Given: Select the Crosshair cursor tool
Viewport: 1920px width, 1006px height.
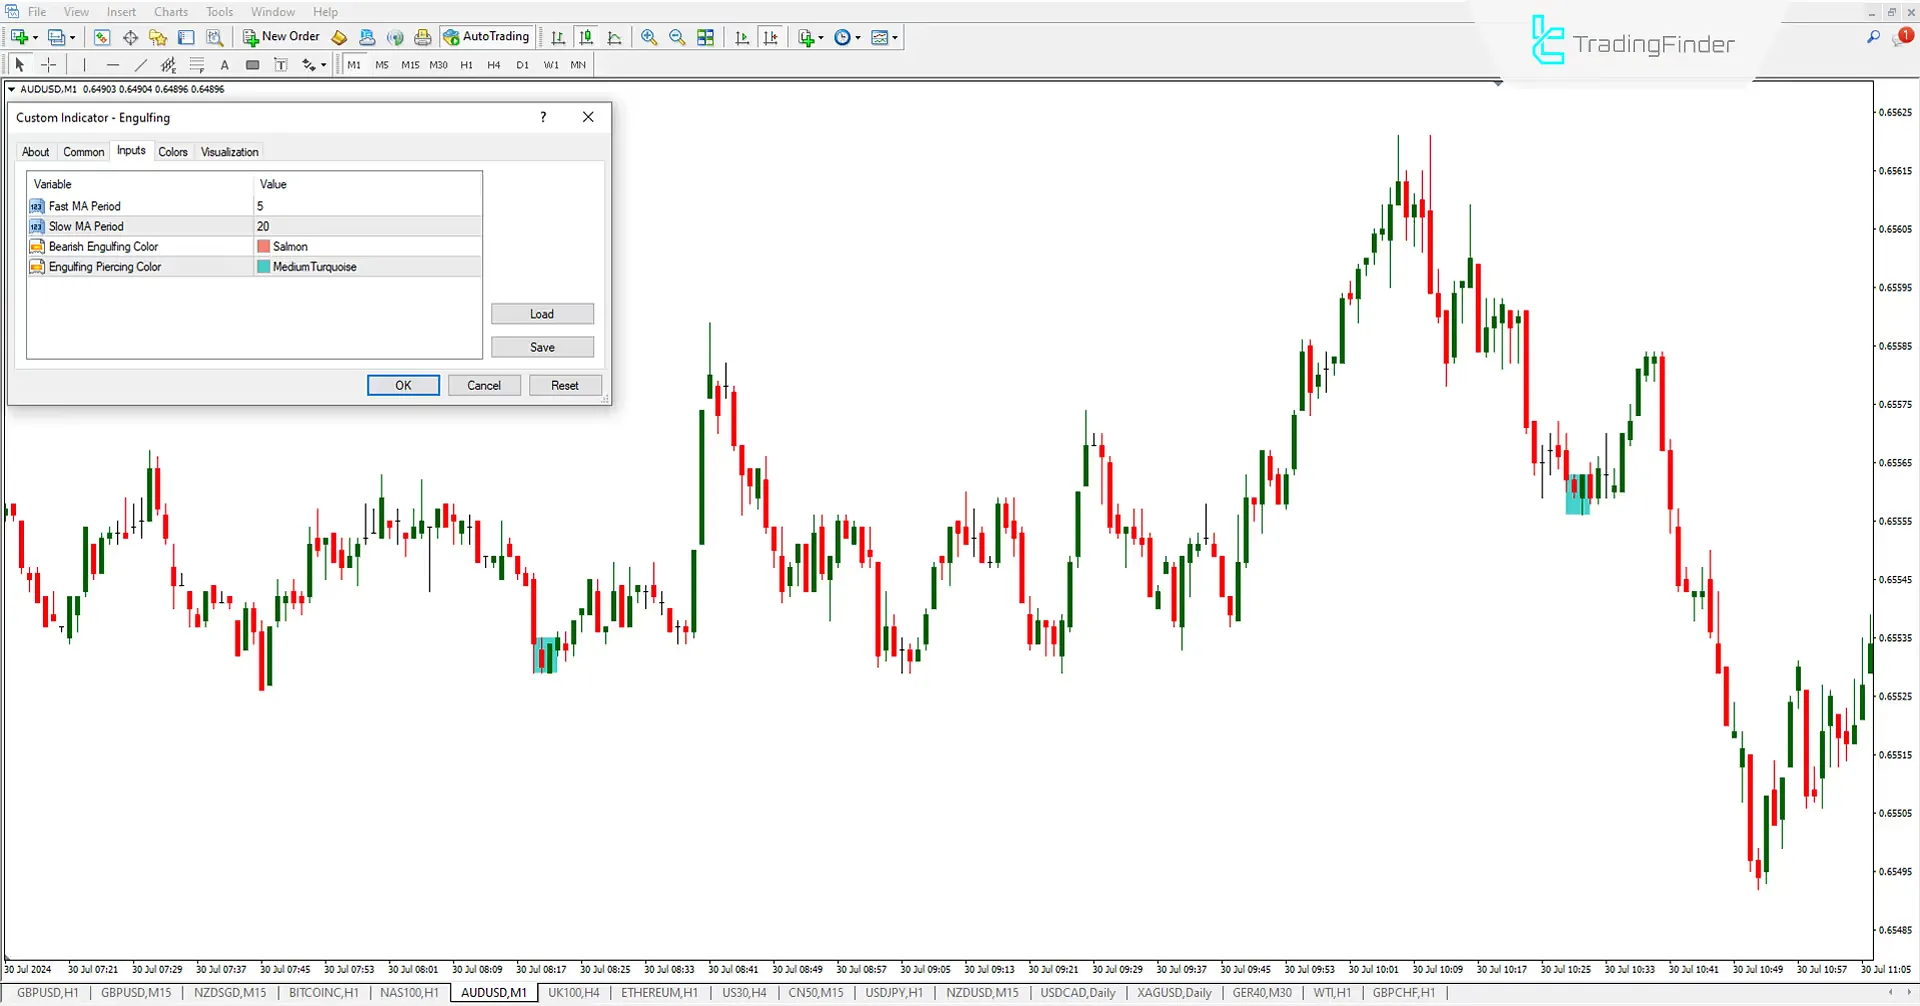Looking at the screenshot, I should click(x=48, y=65).
